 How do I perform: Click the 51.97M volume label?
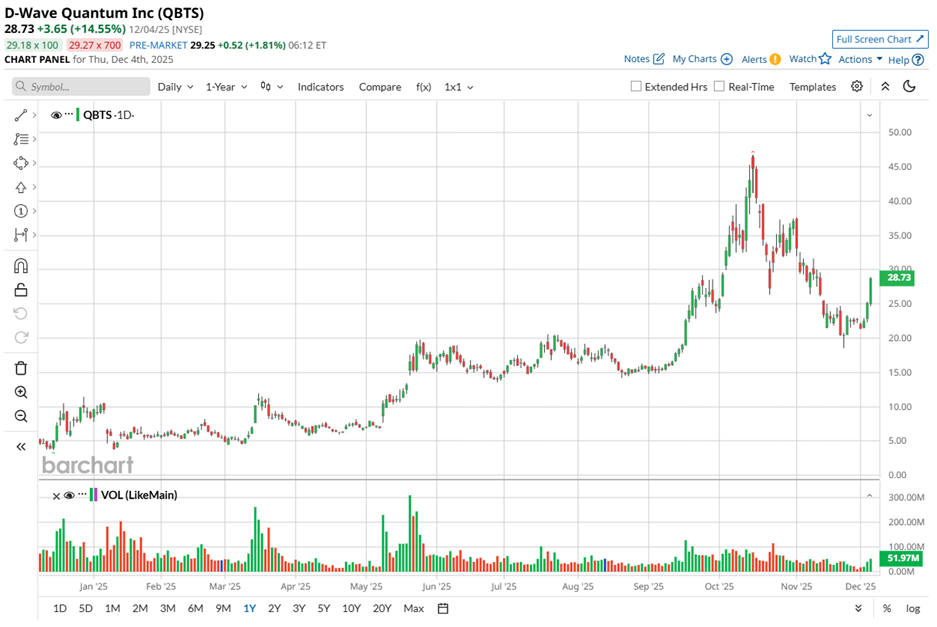(x=902, y=558)
